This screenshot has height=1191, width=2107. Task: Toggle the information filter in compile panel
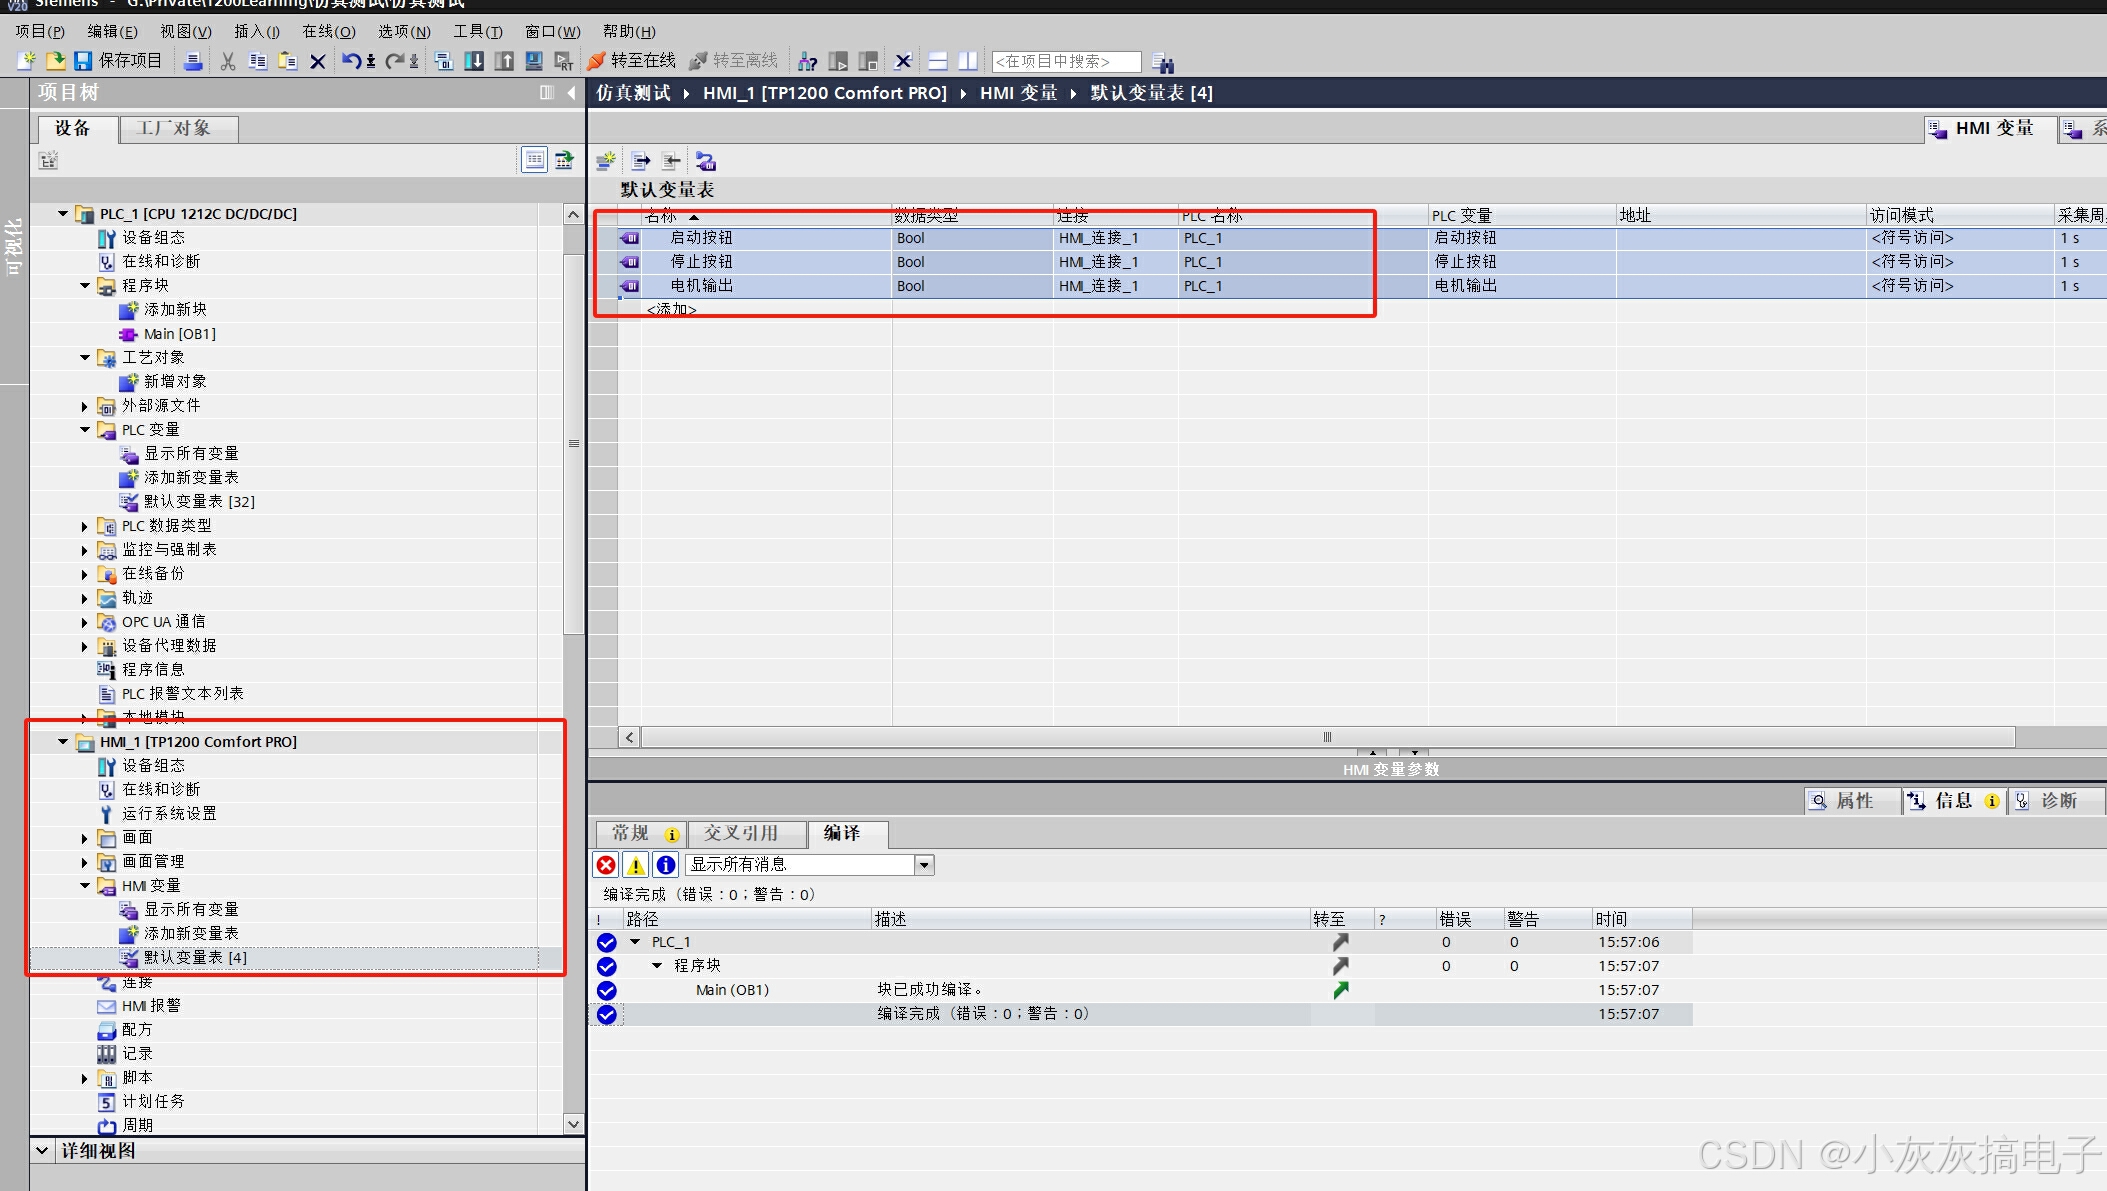pos(666,865)
